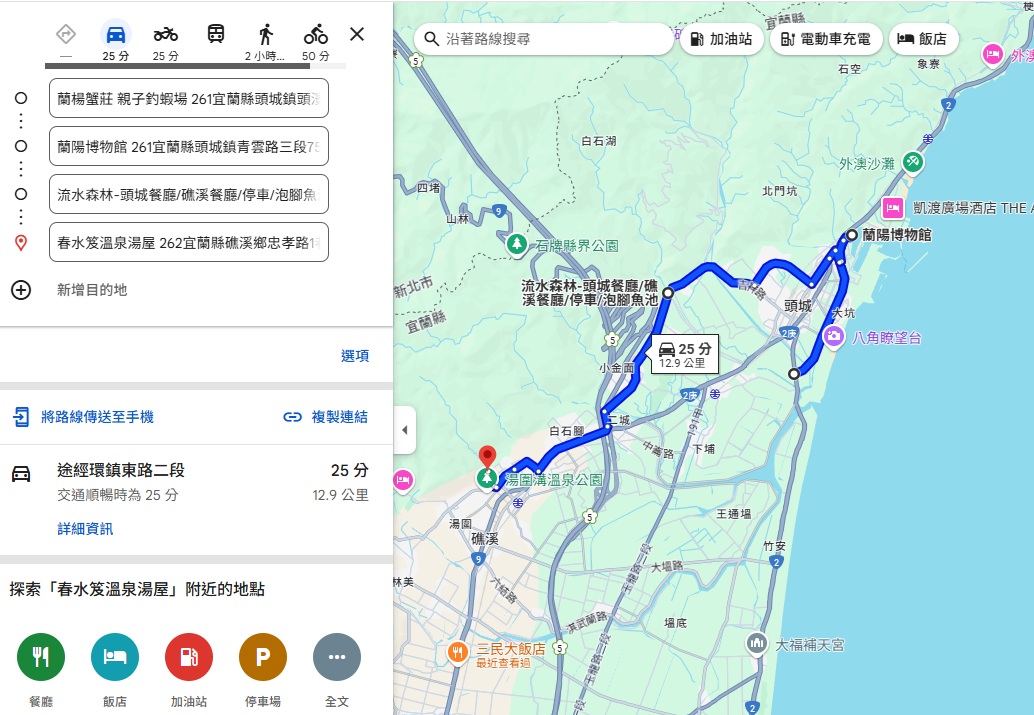1034x715 pixels.
Task: Click the red pin icon beside destination field
Action: tap(21, 243)
